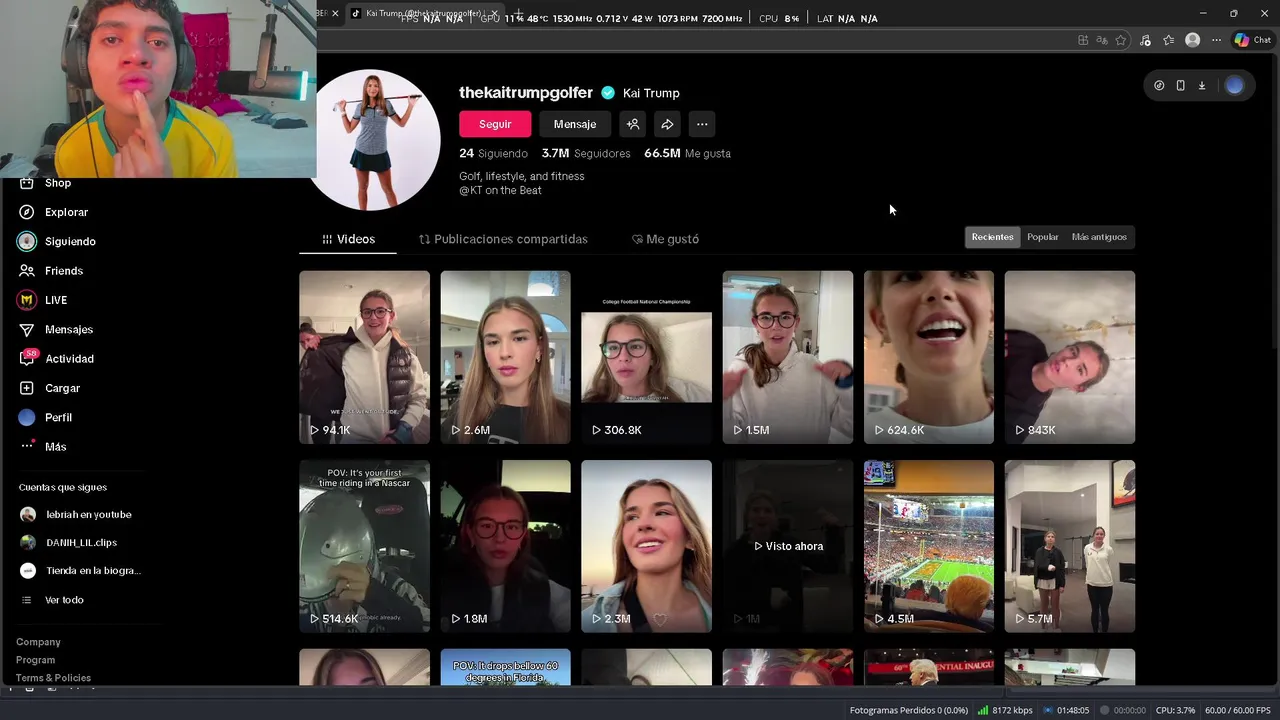Click the Cargar upload plus icon
This screenshot has width=1280, height=720.
click(27, 388)
